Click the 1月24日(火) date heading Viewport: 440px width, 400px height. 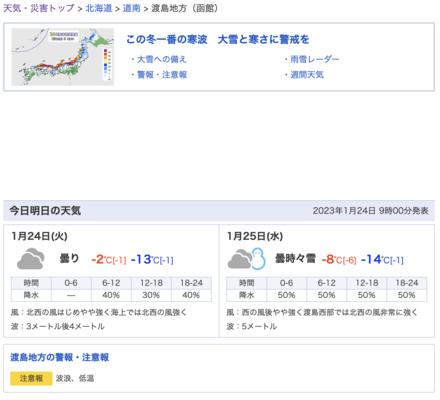point(39,236)
